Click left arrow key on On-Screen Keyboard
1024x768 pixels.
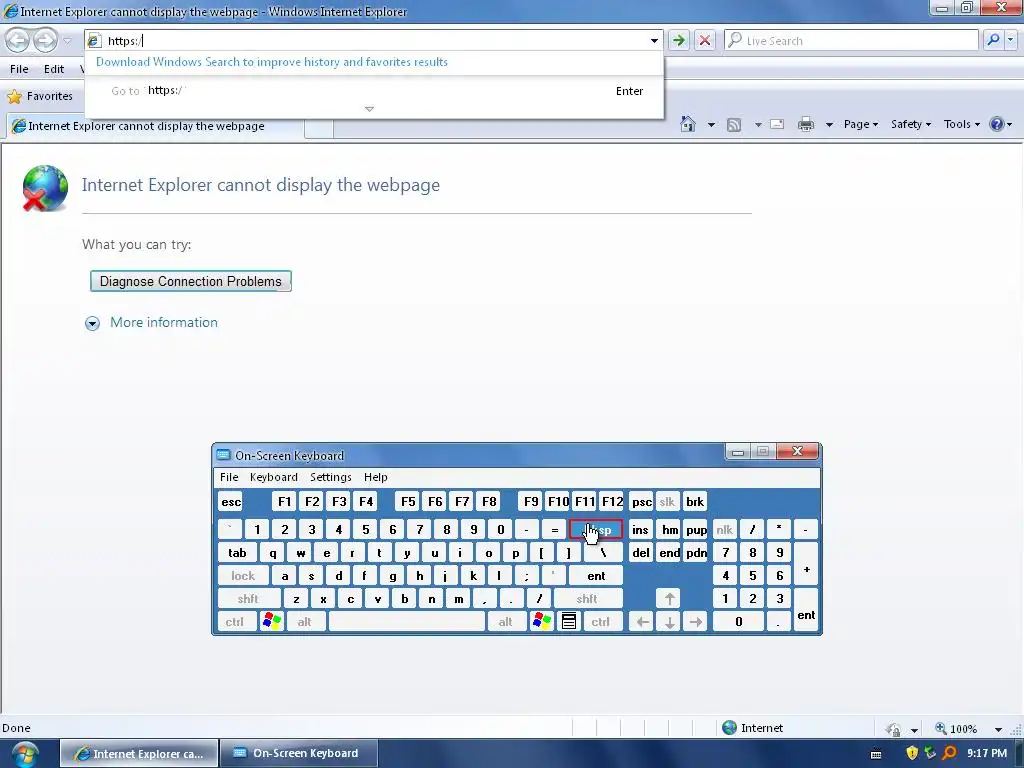643,622
